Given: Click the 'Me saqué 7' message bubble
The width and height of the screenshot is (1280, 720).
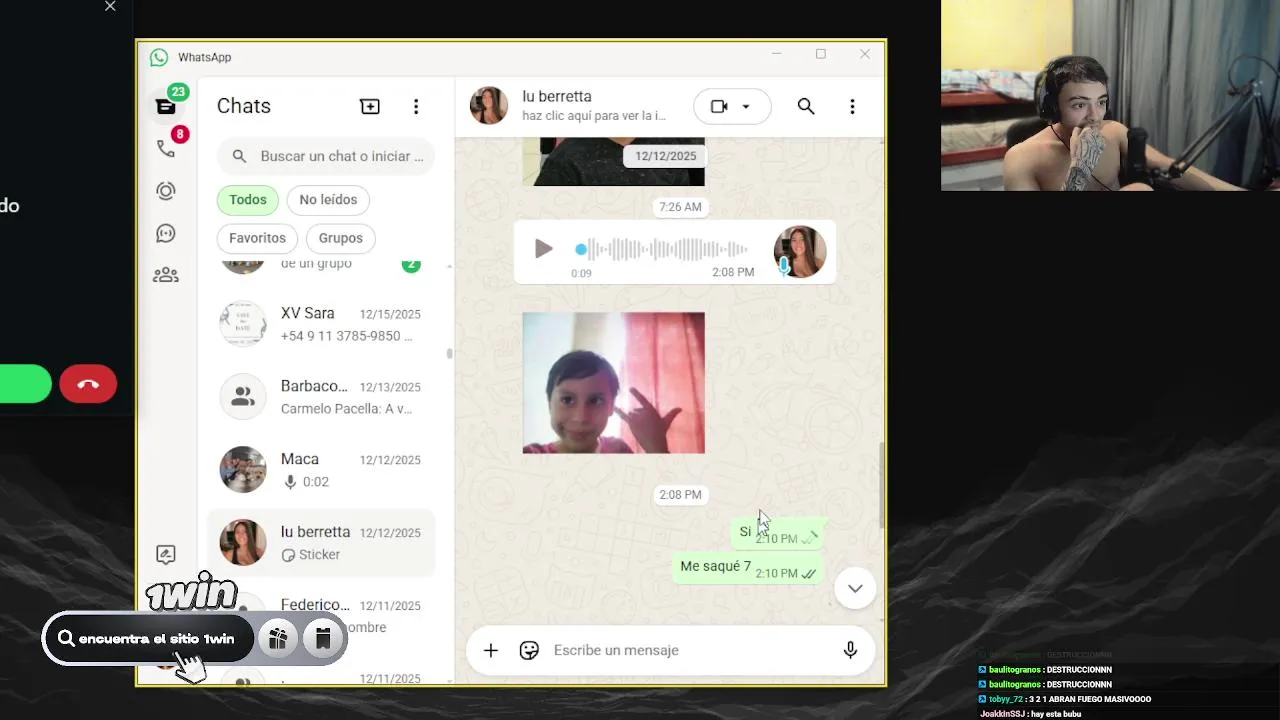Looking at the screenshot, I should [749, 569].
